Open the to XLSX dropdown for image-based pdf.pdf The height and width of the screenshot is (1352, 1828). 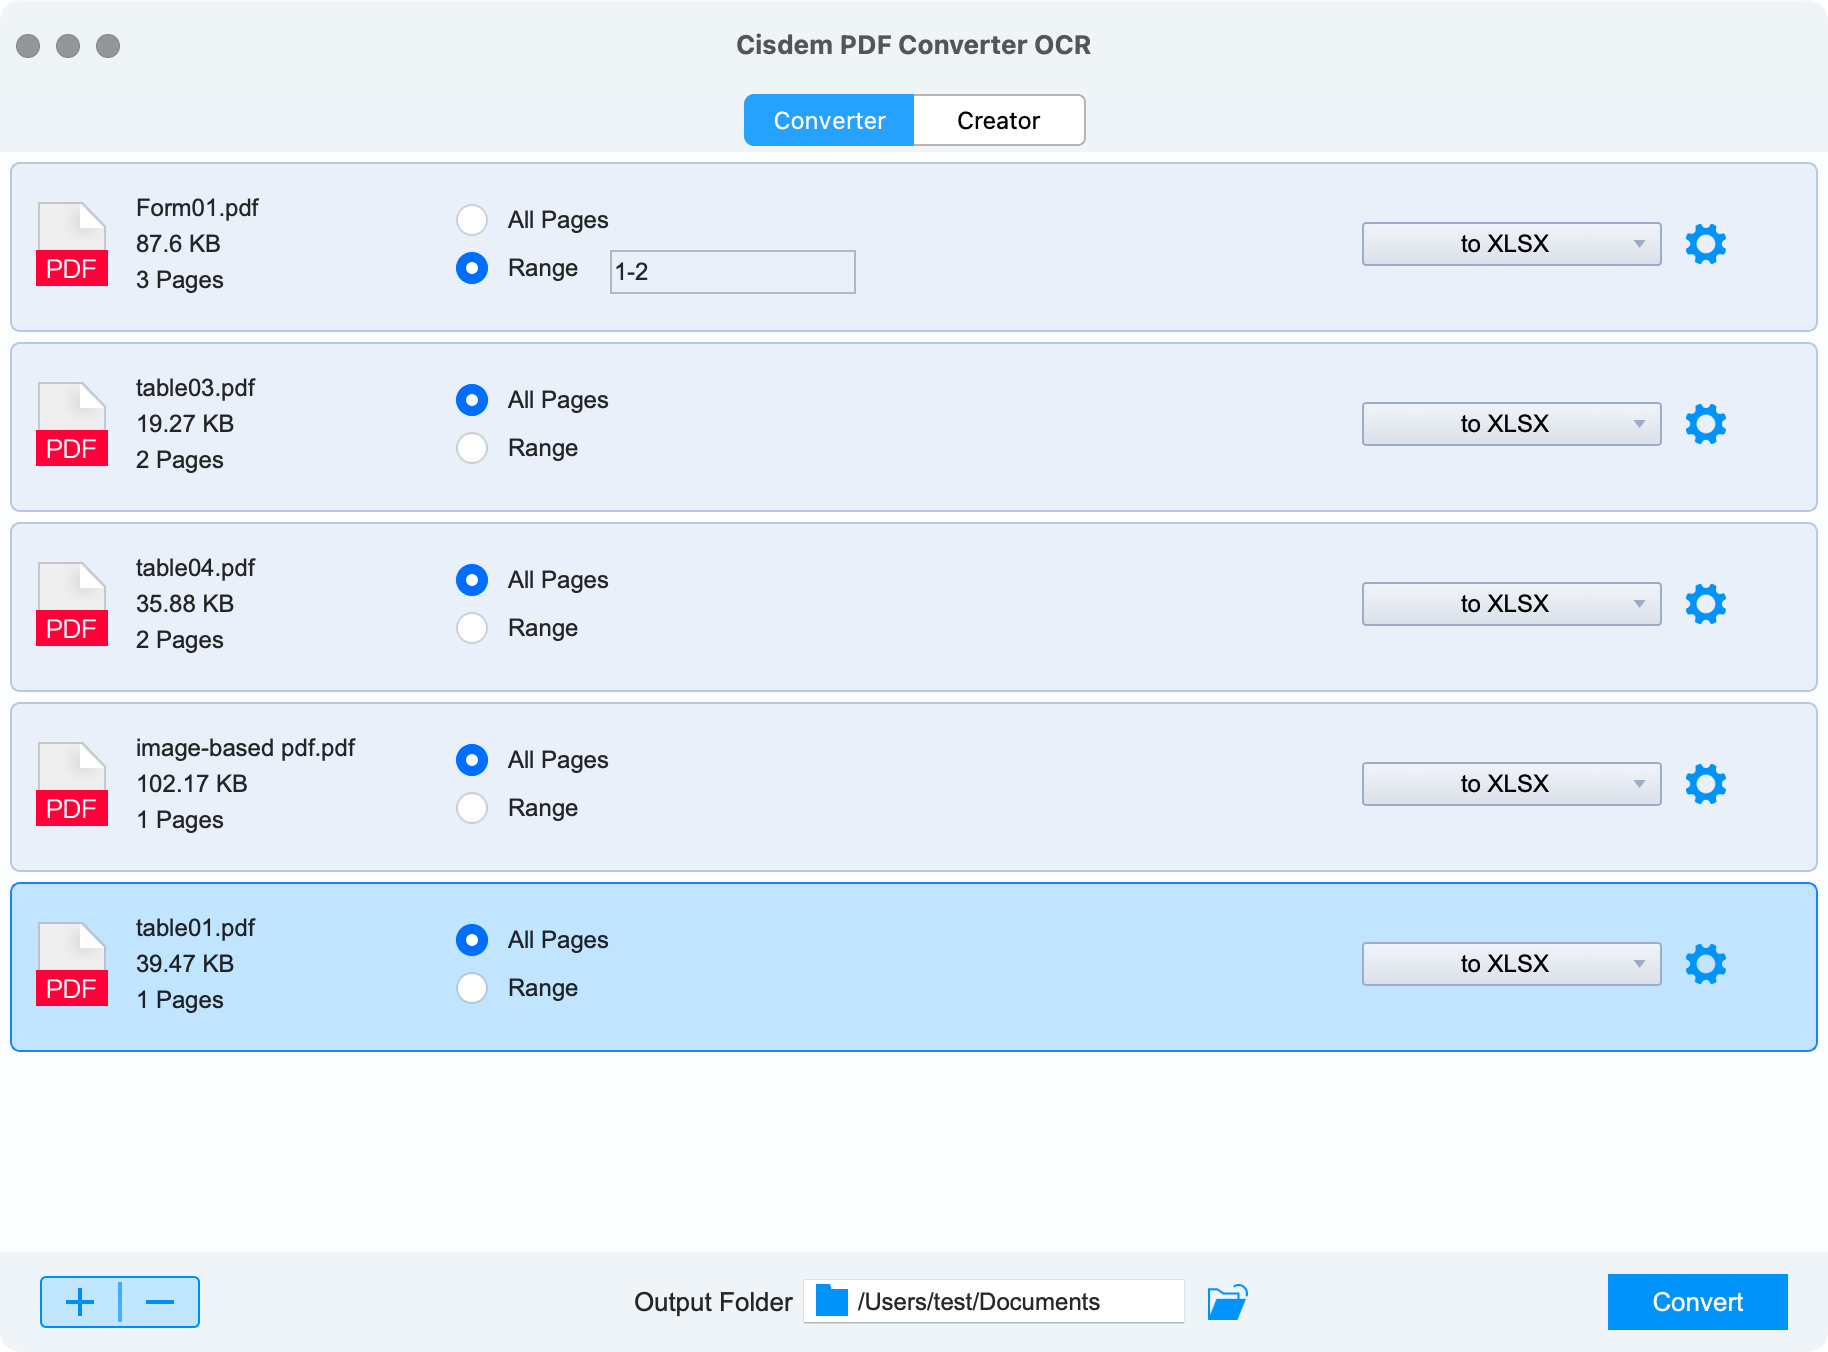pyautogui.click(x=1511, y=784)
